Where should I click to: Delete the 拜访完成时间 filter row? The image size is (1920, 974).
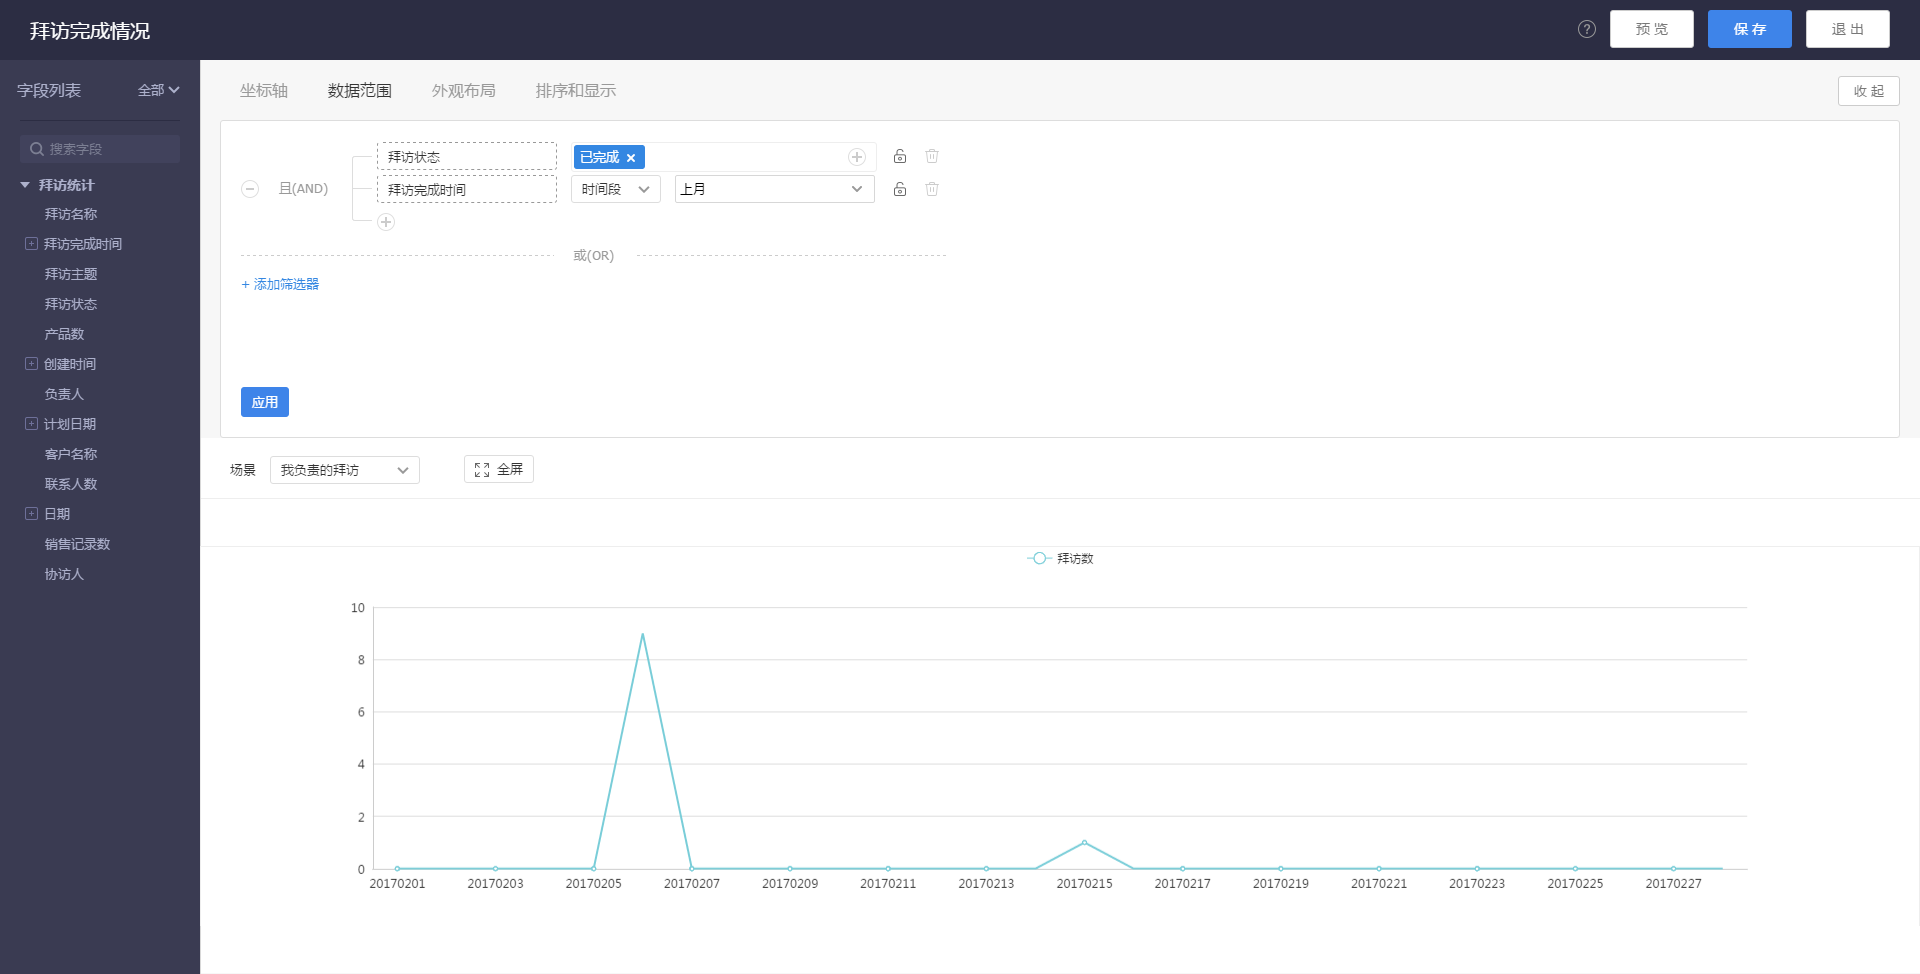pyautogui.click(x=932, y=189)
